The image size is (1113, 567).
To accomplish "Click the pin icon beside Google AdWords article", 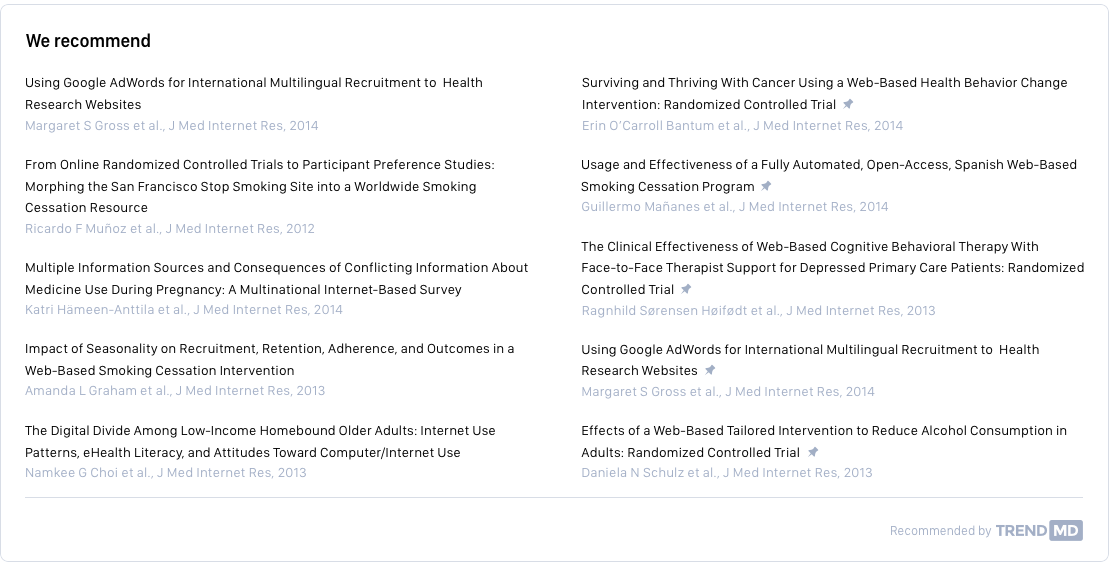I will coord(710,370).
